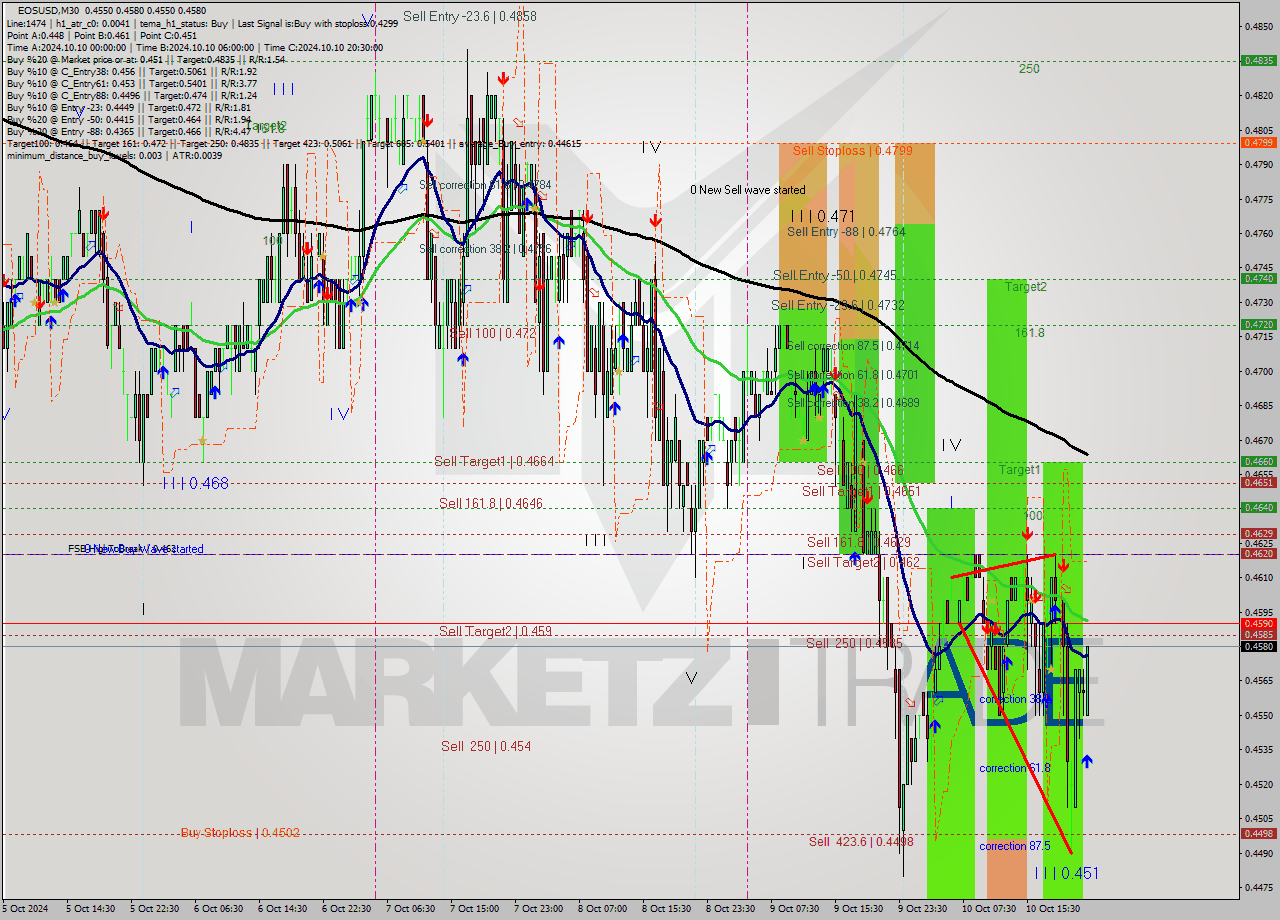
Task: Click the '6 Oct 14:30' time label
Action: click(x=282, y=909)
